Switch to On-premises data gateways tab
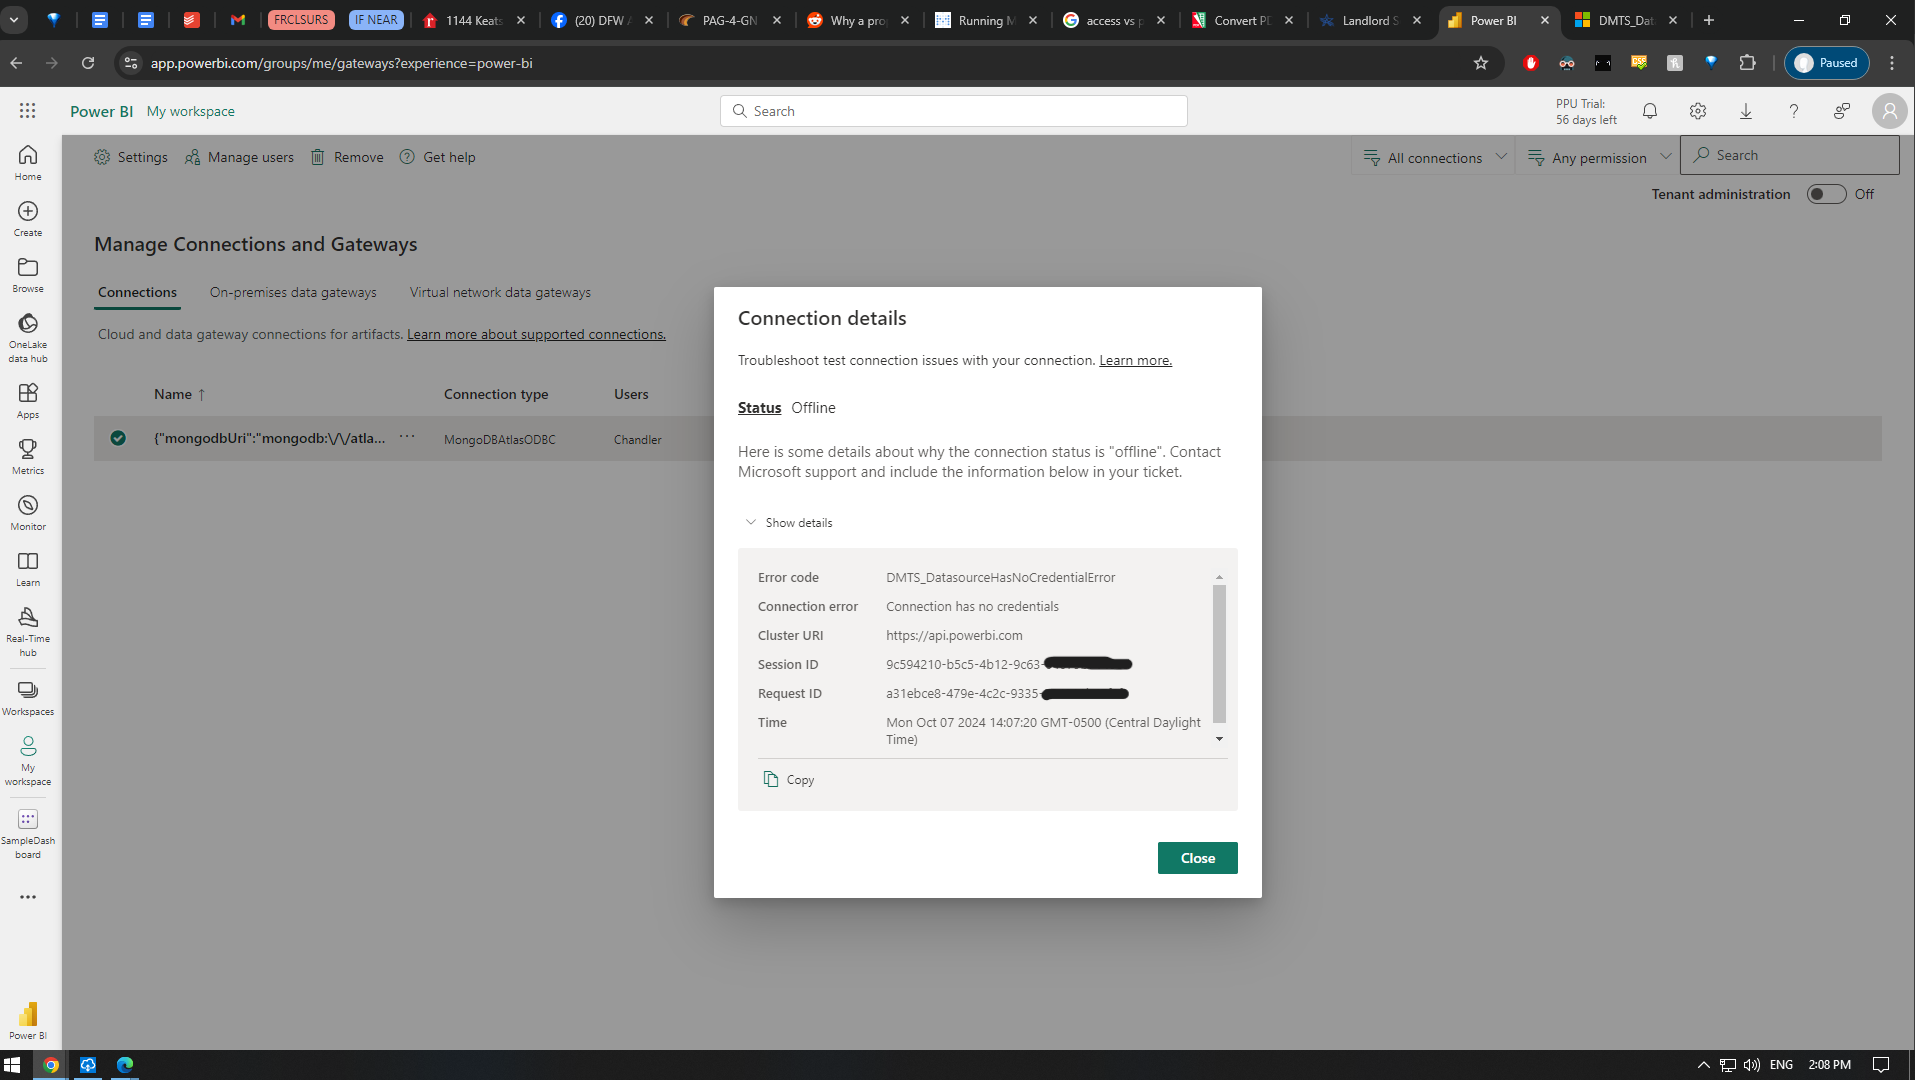 pos(293,292)
